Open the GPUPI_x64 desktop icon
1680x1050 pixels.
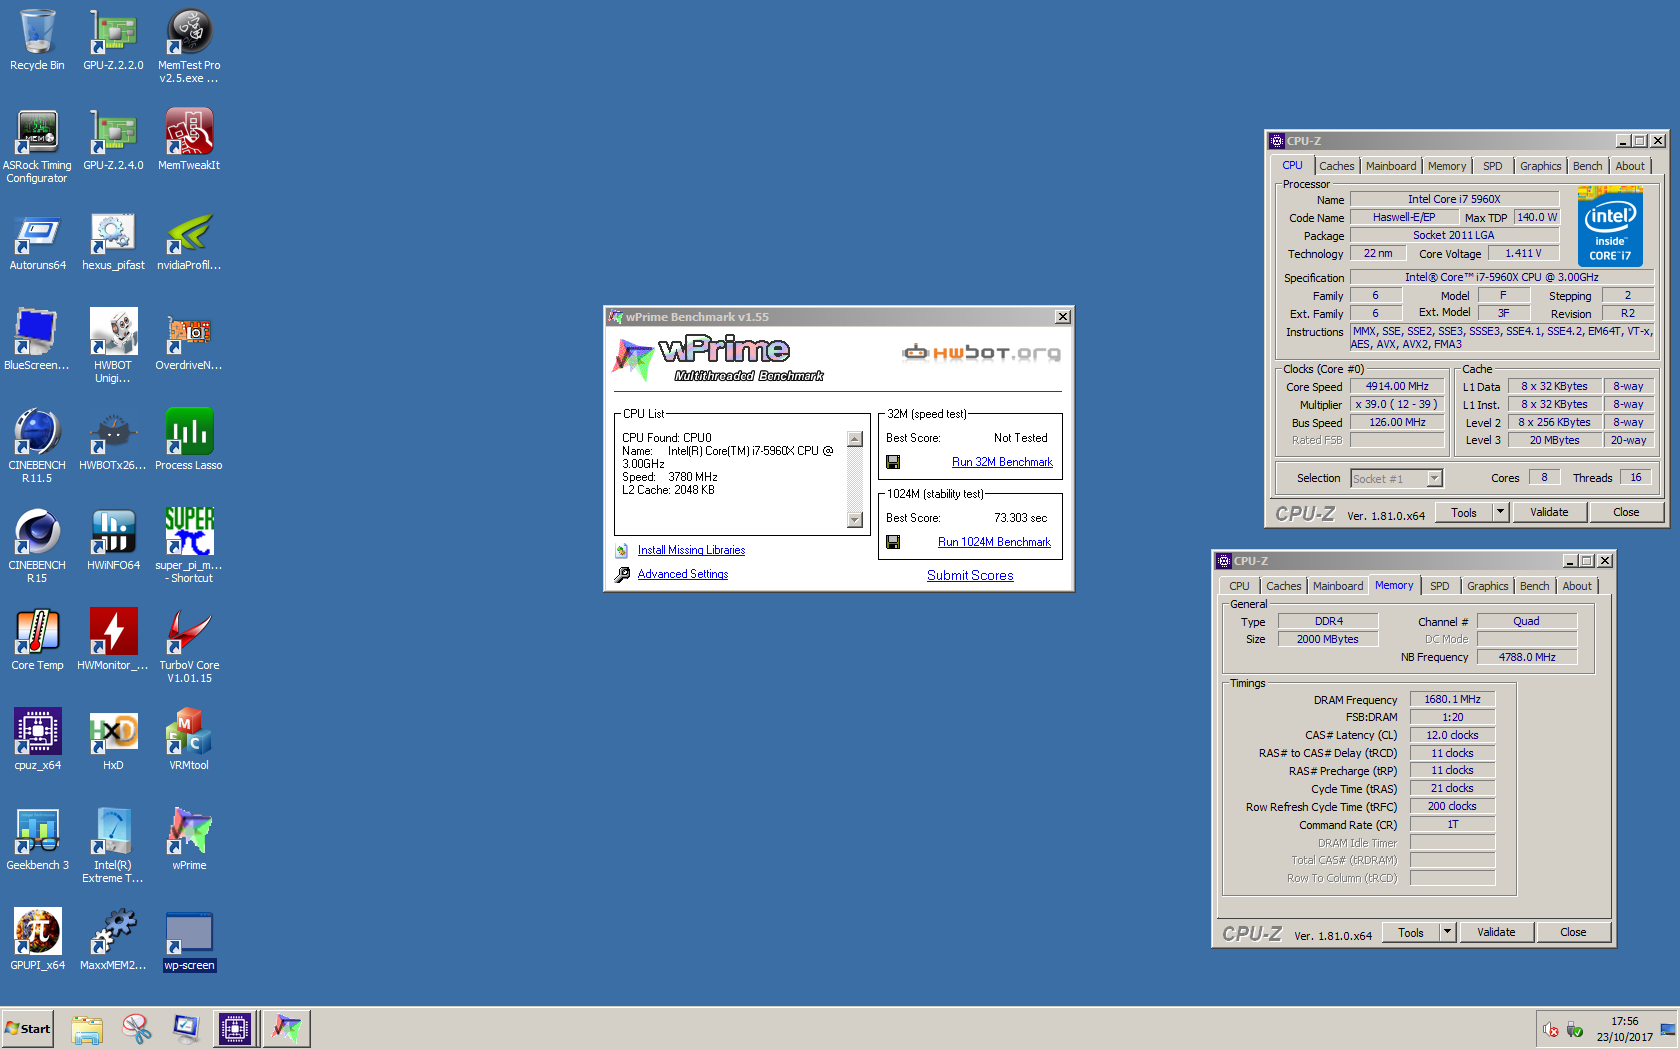pyautogui.click(x=37, y=940)
